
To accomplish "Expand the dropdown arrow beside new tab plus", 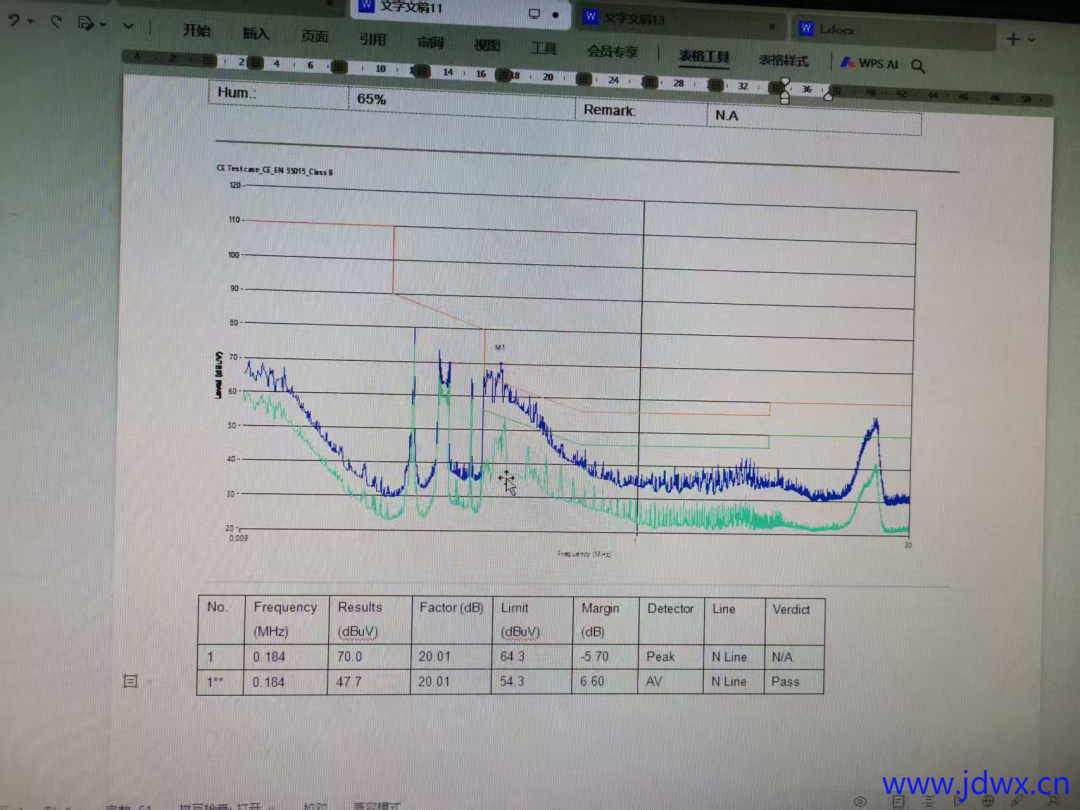I will (x=1032, y=40).
